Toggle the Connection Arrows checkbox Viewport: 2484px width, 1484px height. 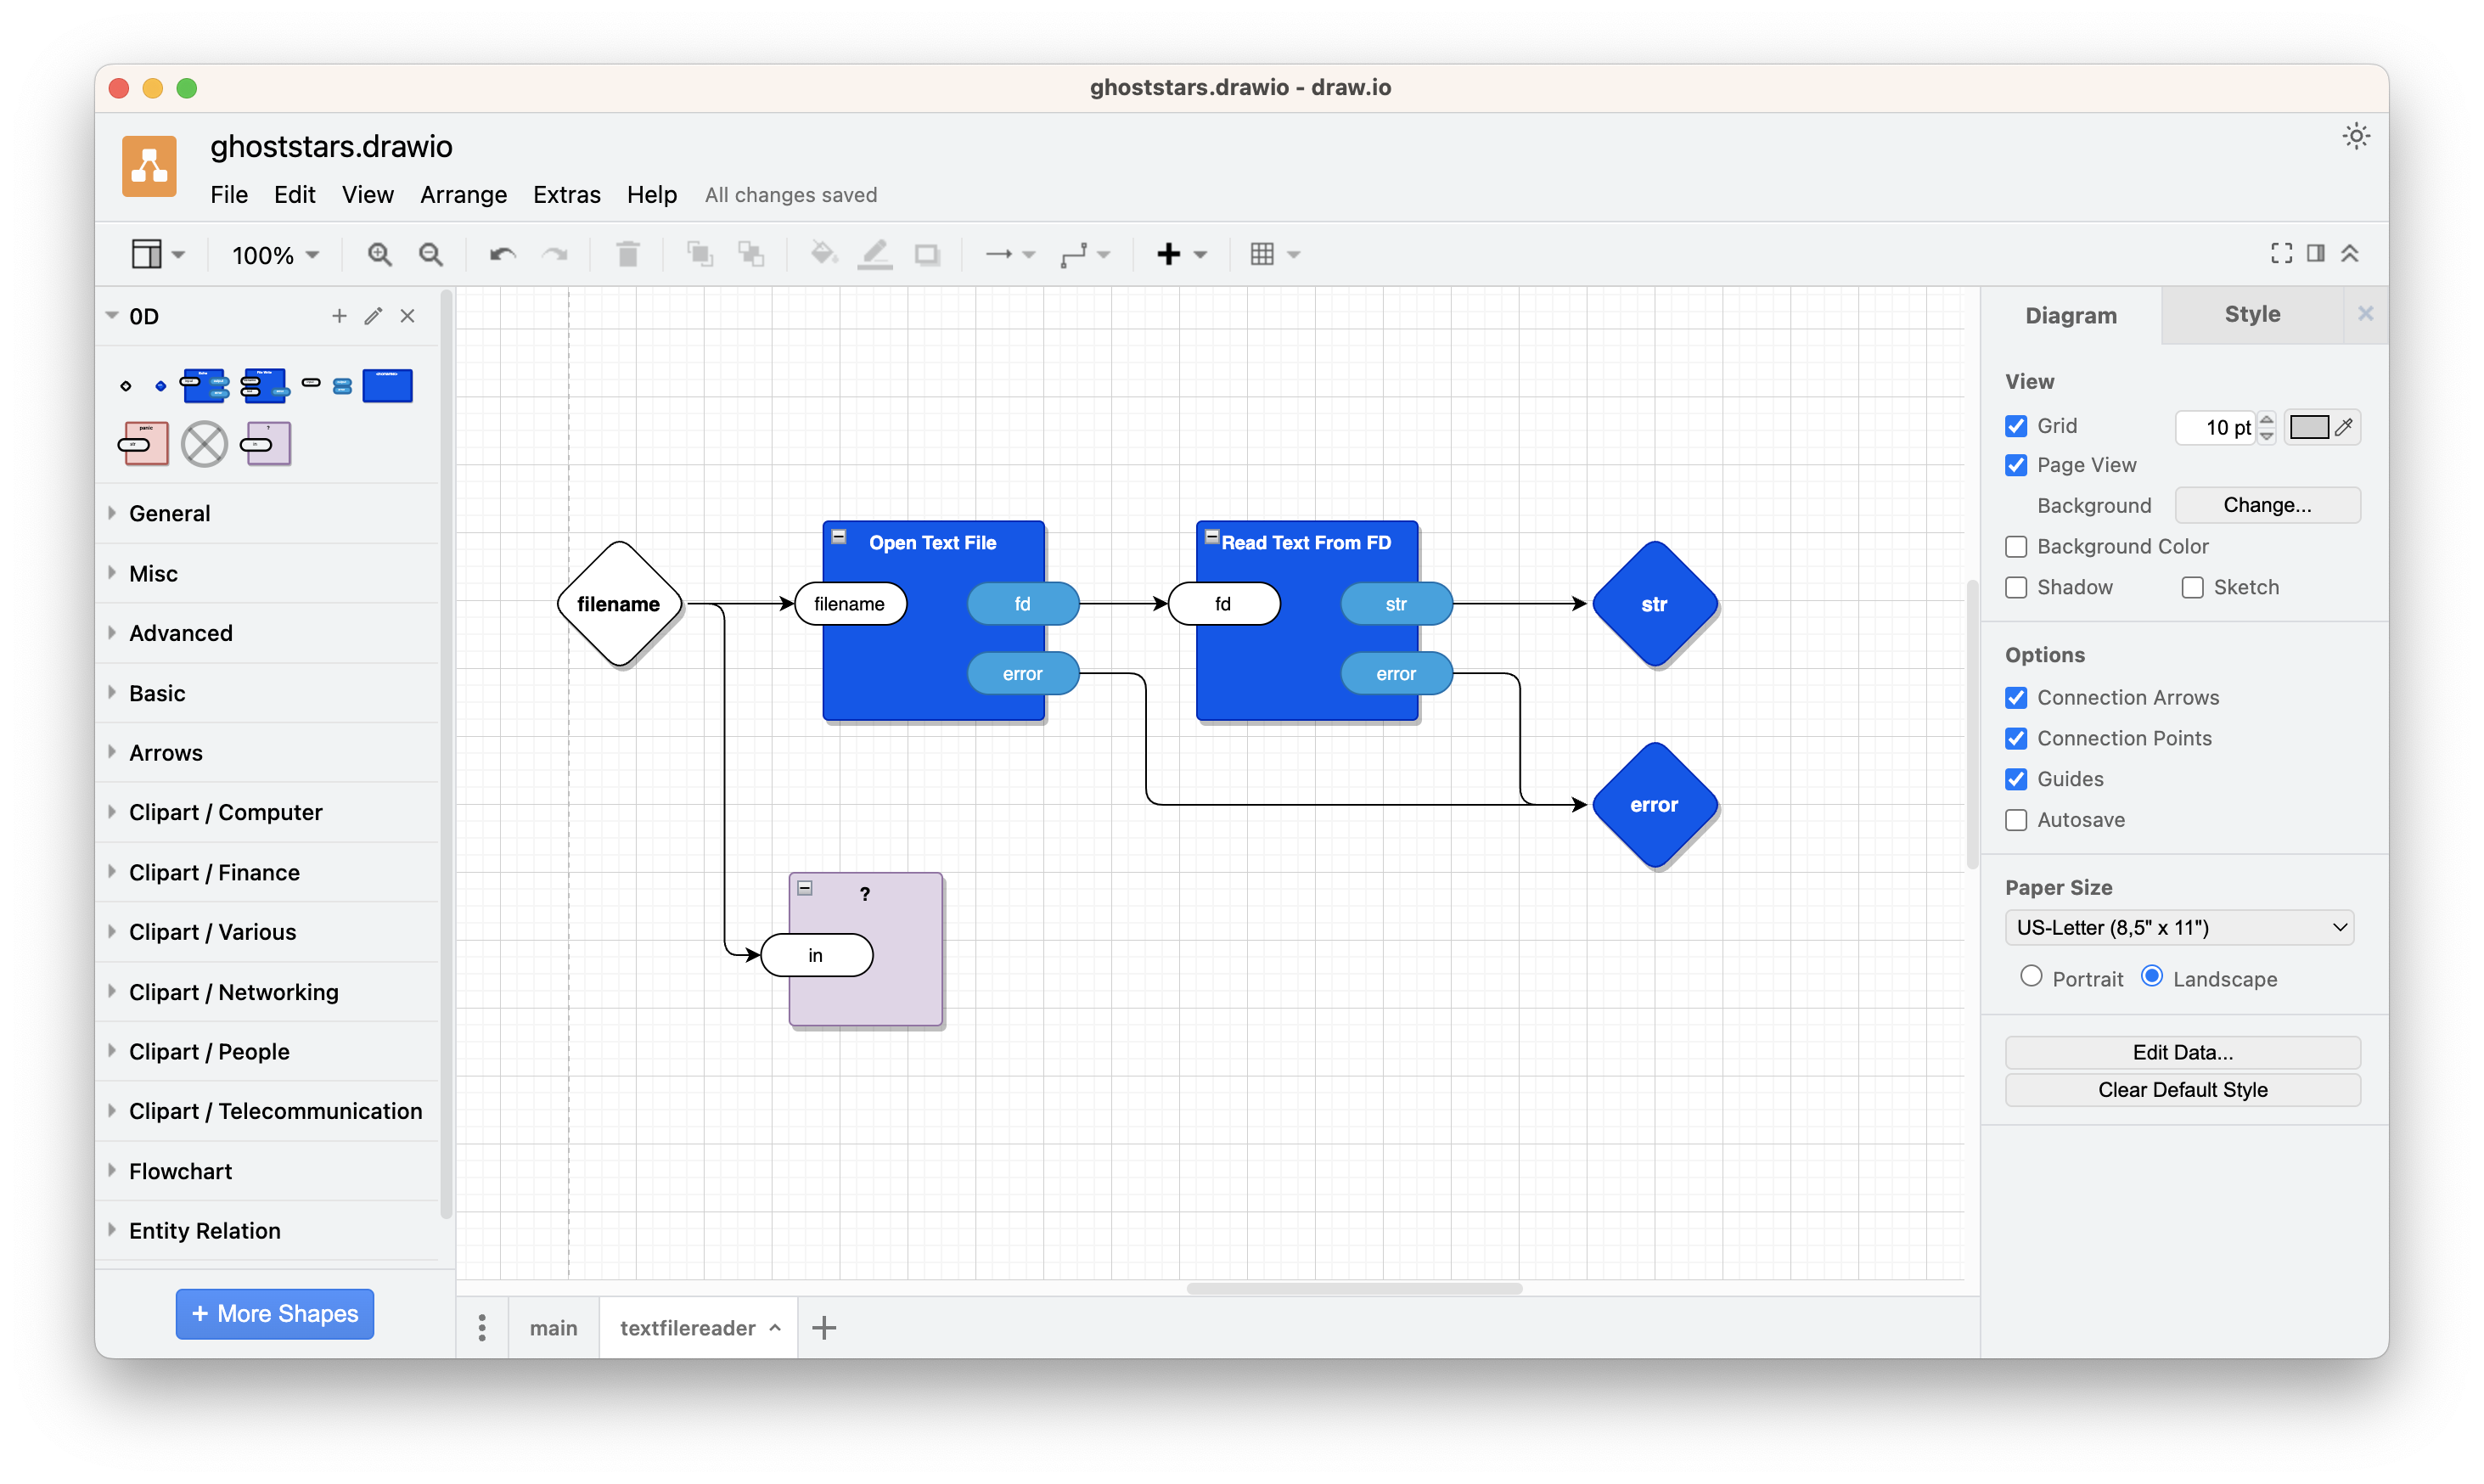2016,697
